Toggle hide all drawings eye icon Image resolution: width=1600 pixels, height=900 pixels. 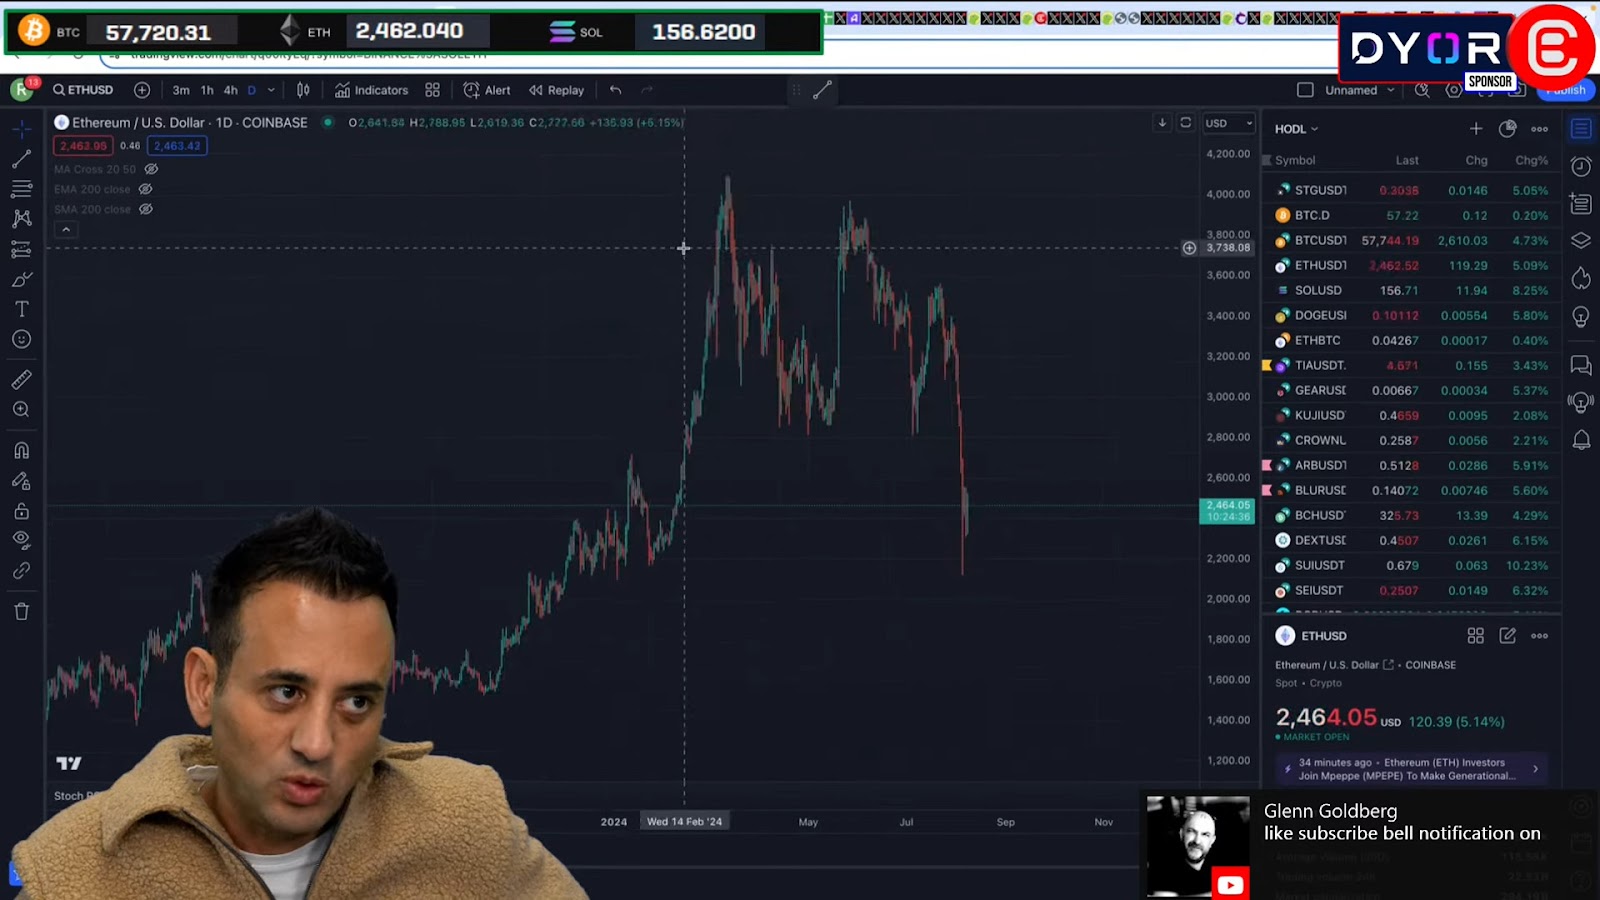click(21, 540)
